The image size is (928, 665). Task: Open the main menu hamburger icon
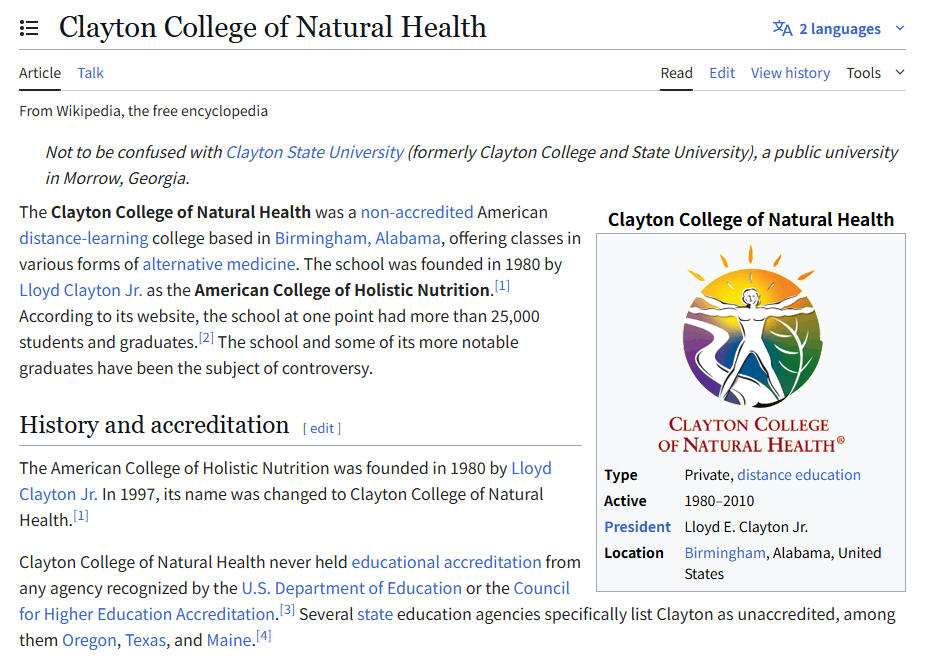(x=29, y=28)
